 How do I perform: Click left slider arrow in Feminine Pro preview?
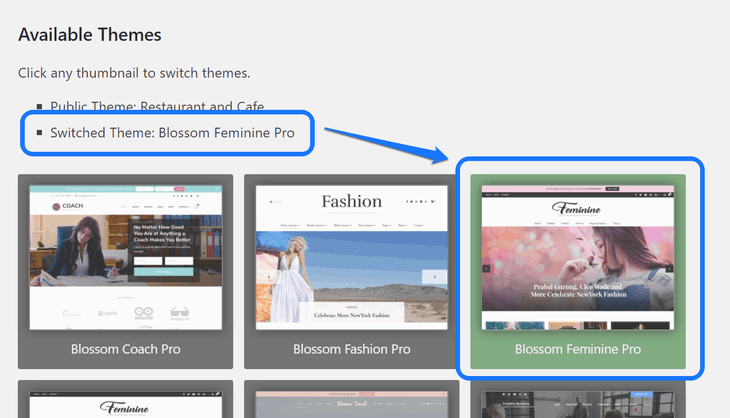(486, 269)
